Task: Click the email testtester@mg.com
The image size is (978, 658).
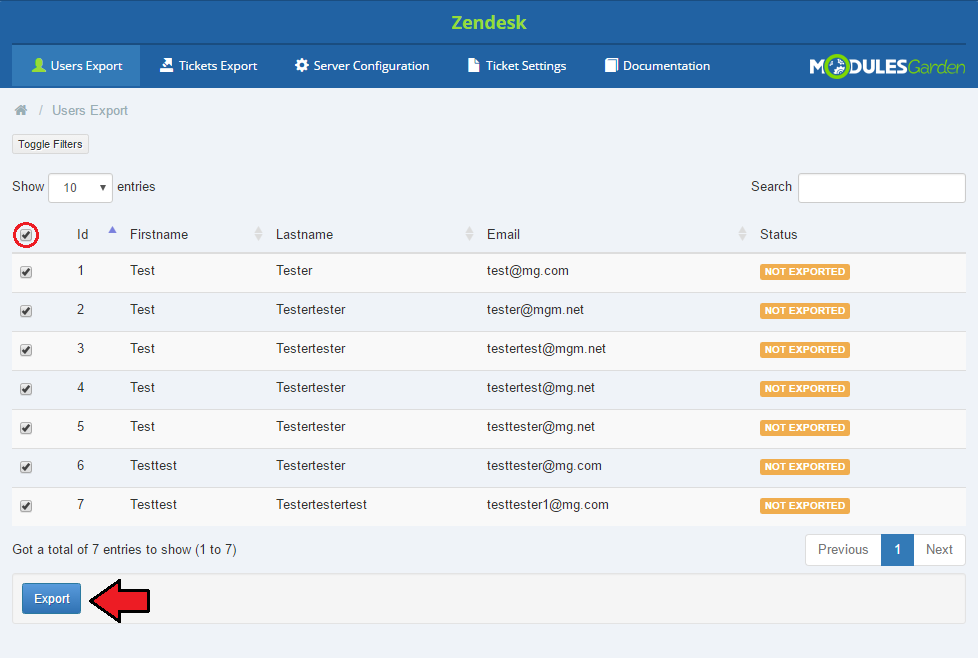Action: point(545,465)
